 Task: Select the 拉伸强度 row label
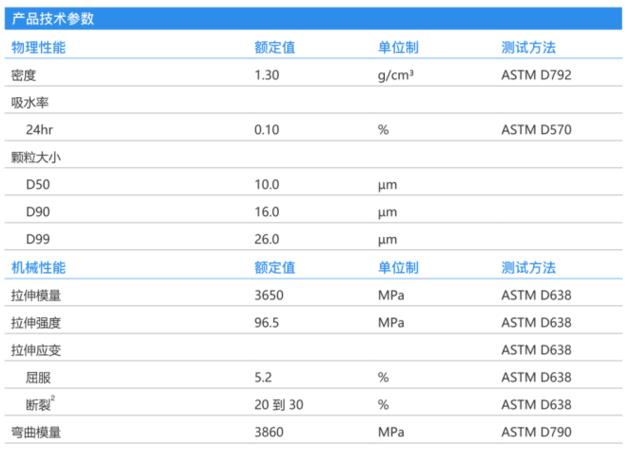[x=36, y=323]
